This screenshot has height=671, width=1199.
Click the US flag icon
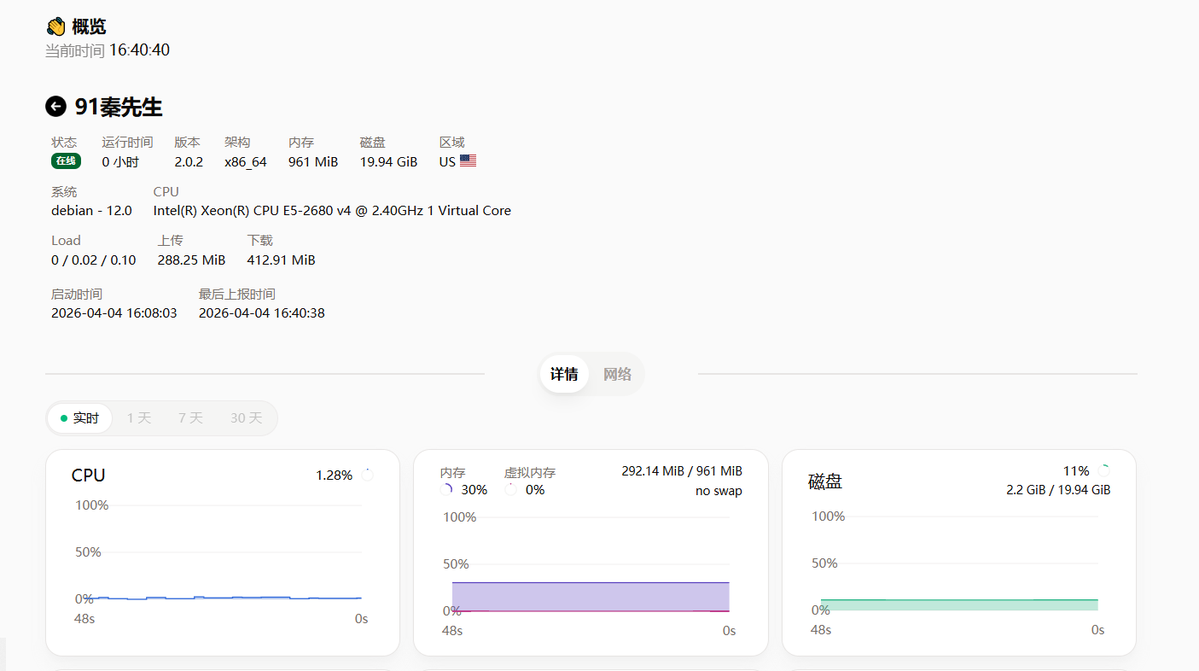tap(468, 161)
